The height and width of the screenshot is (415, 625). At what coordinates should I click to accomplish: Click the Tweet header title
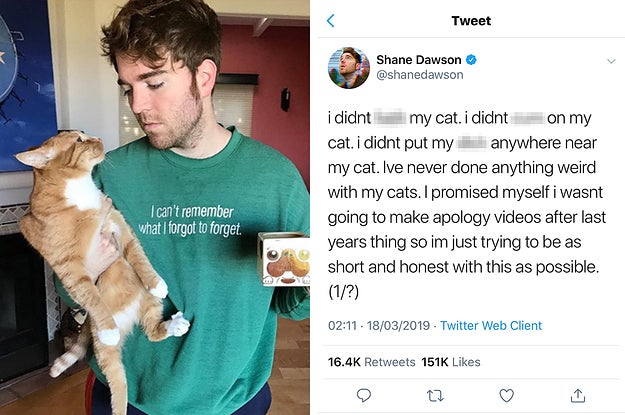[x=471, y=20]
